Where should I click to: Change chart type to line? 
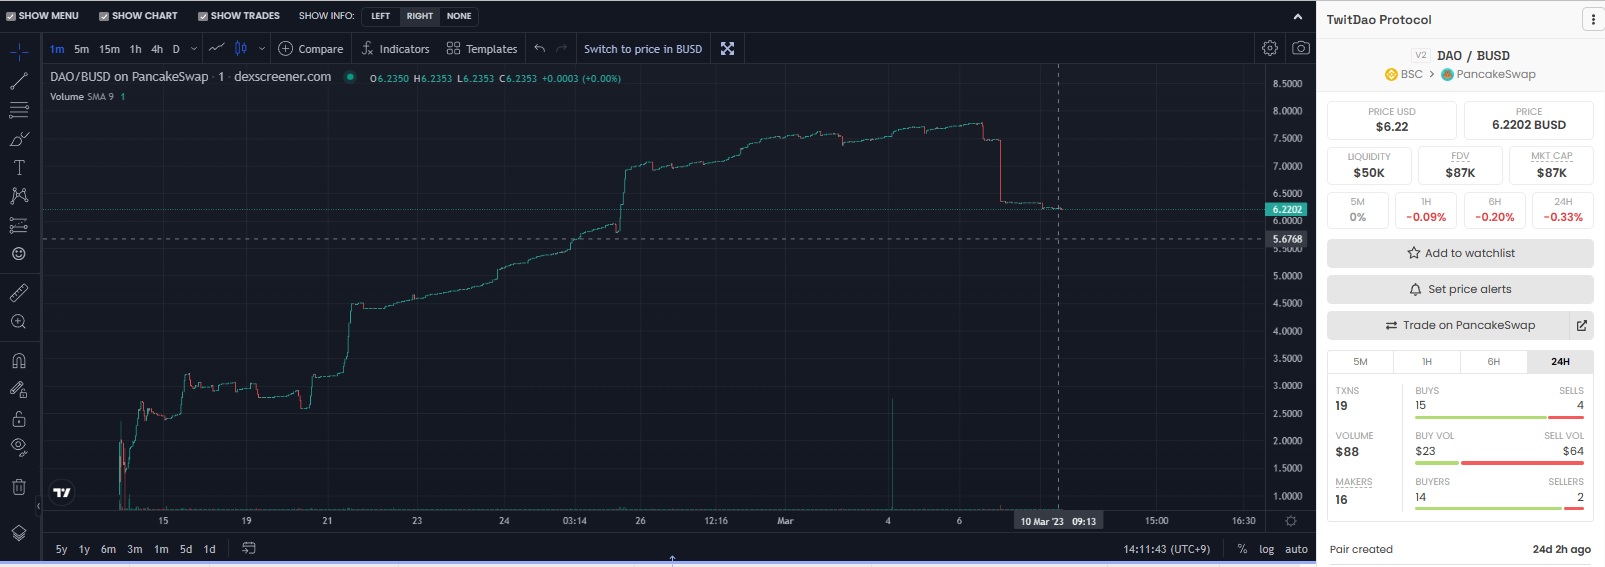[217, 48]
